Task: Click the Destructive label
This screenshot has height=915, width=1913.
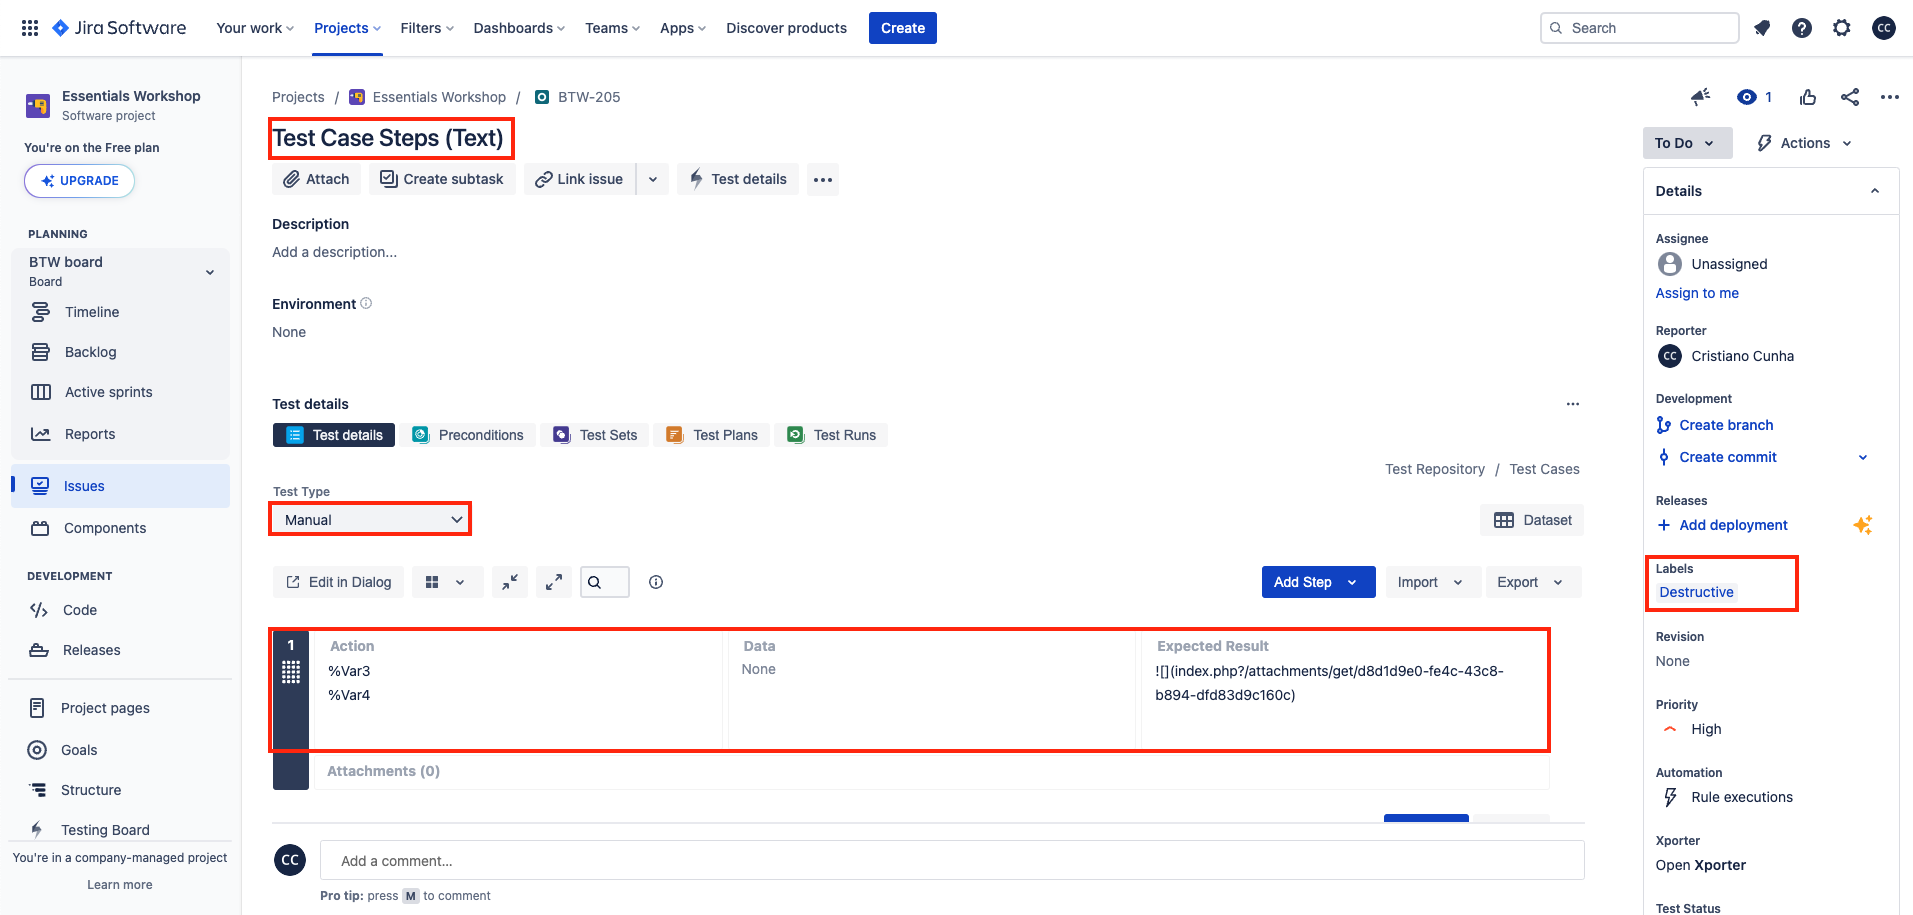Action: [1696, 592]
